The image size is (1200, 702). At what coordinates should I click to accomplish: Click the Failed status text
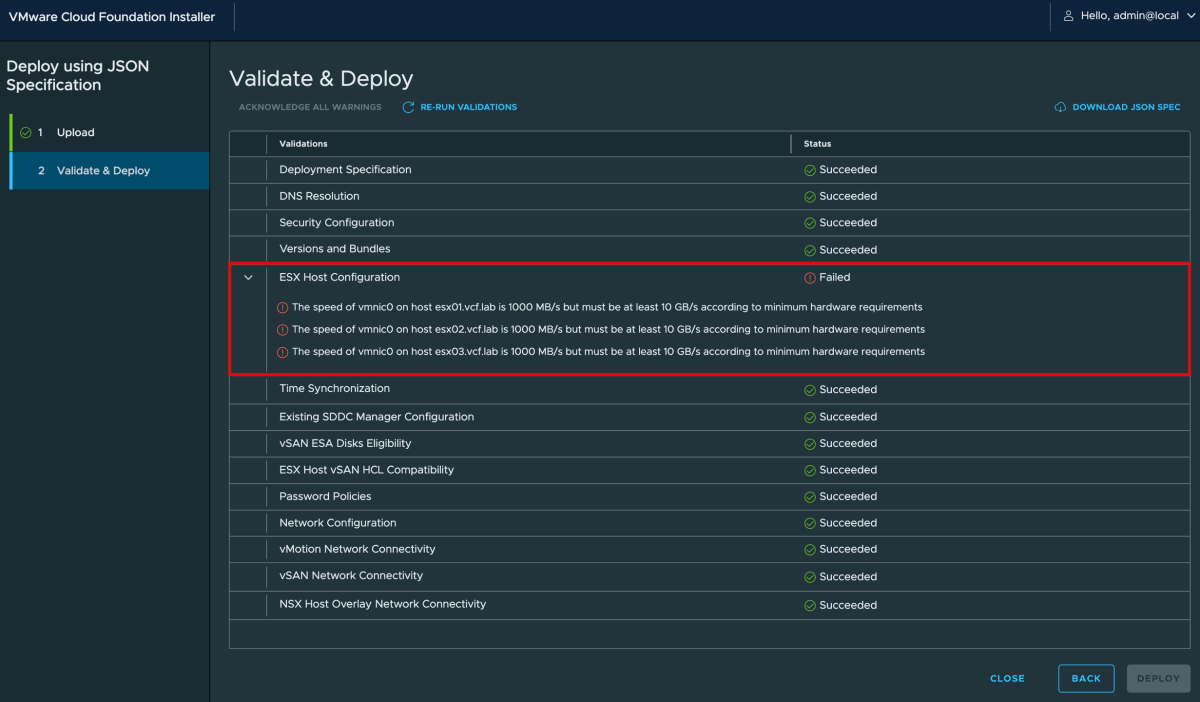(835, 277)
